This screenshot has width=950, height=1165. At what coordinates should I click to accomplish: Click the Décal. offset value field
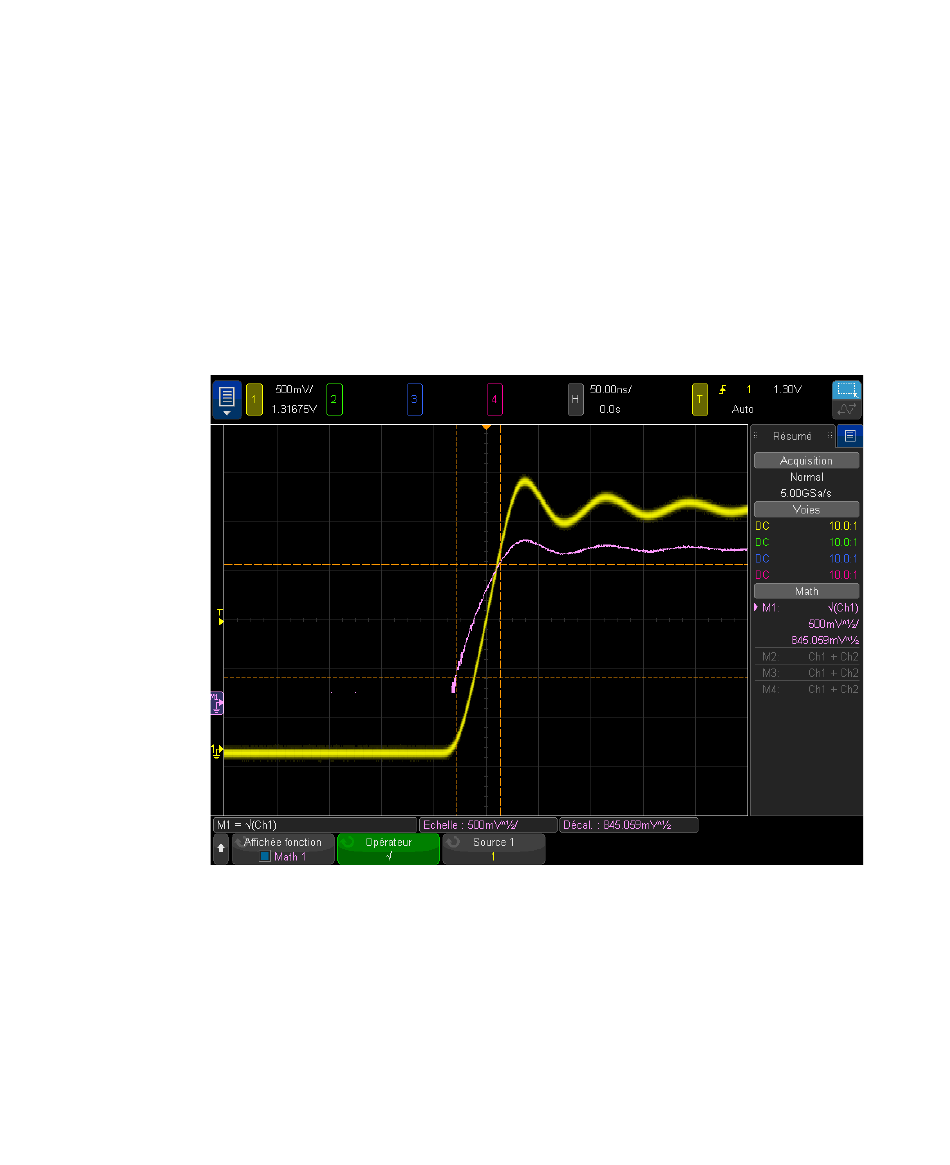(x=628, y=825)
